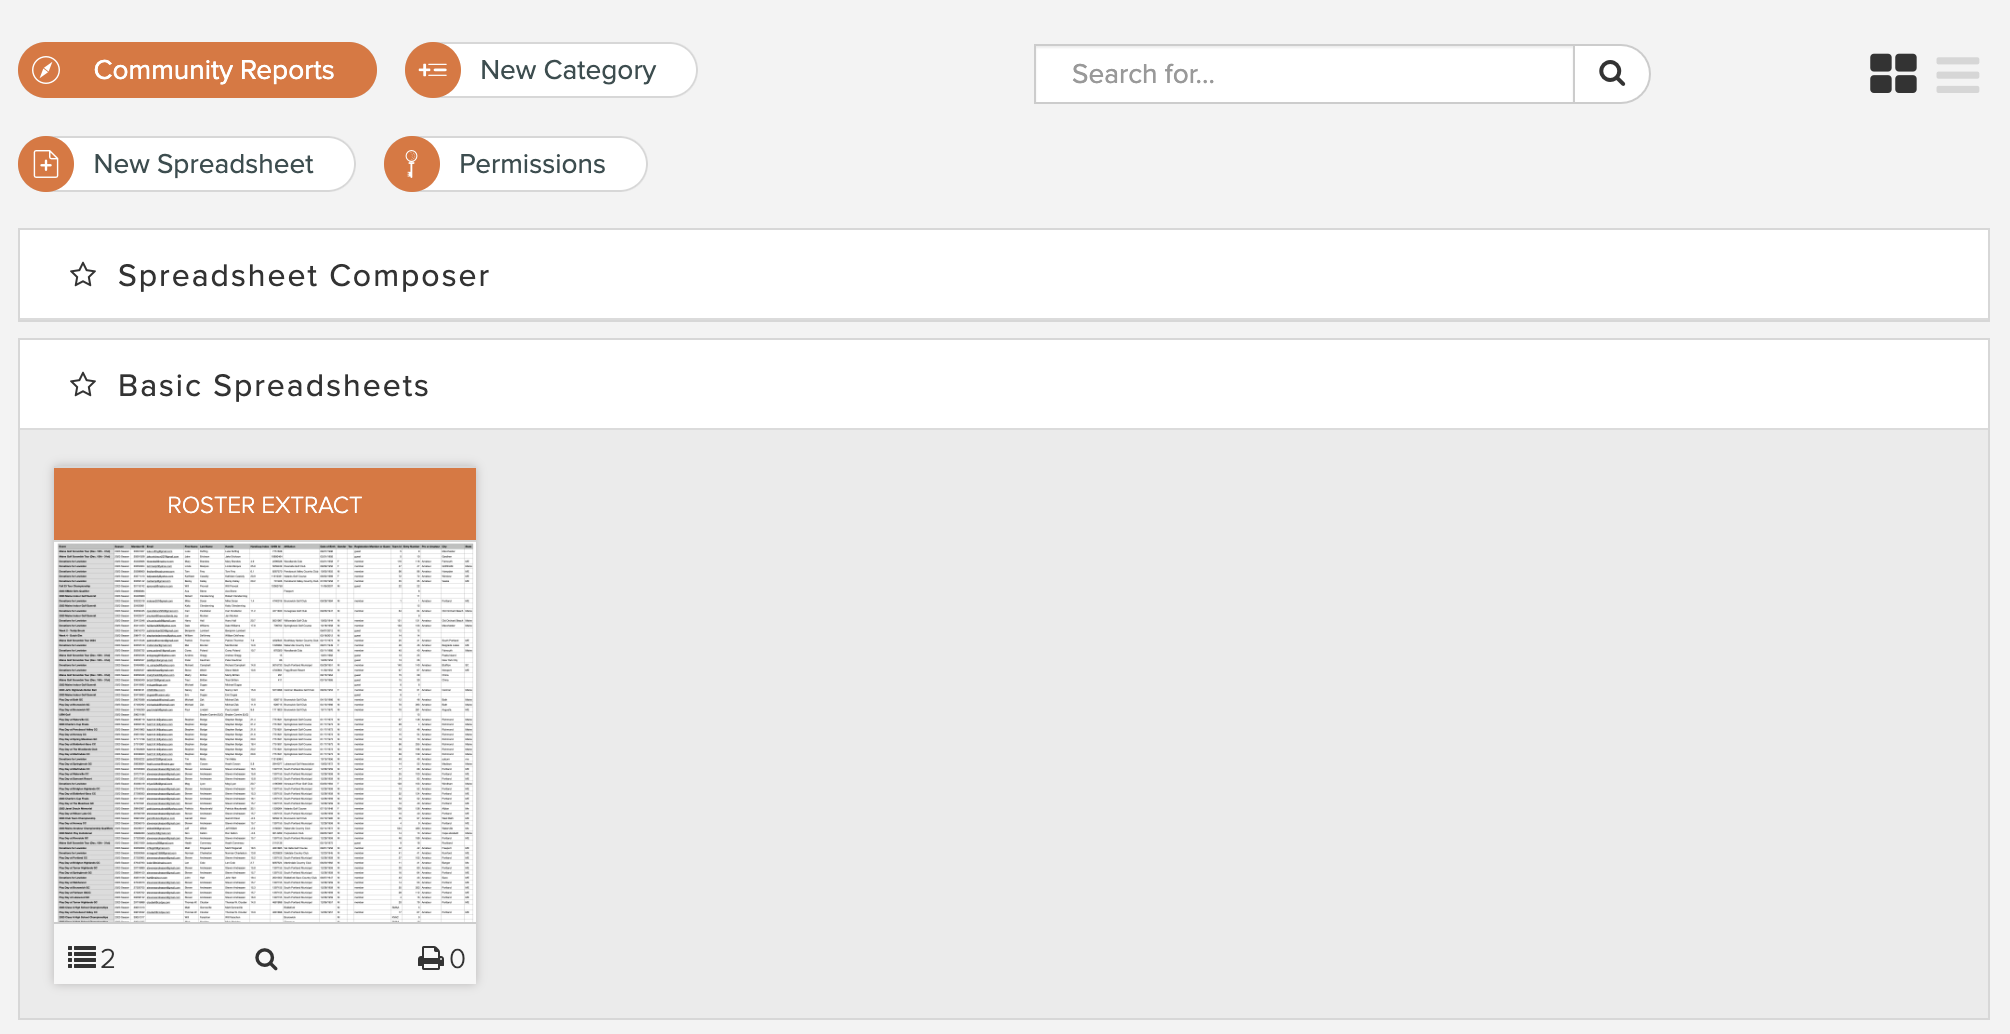Viewport: 2010px width, 1034px height.
Task: Create a New Spreadsheet
Action: pos(187,164)
